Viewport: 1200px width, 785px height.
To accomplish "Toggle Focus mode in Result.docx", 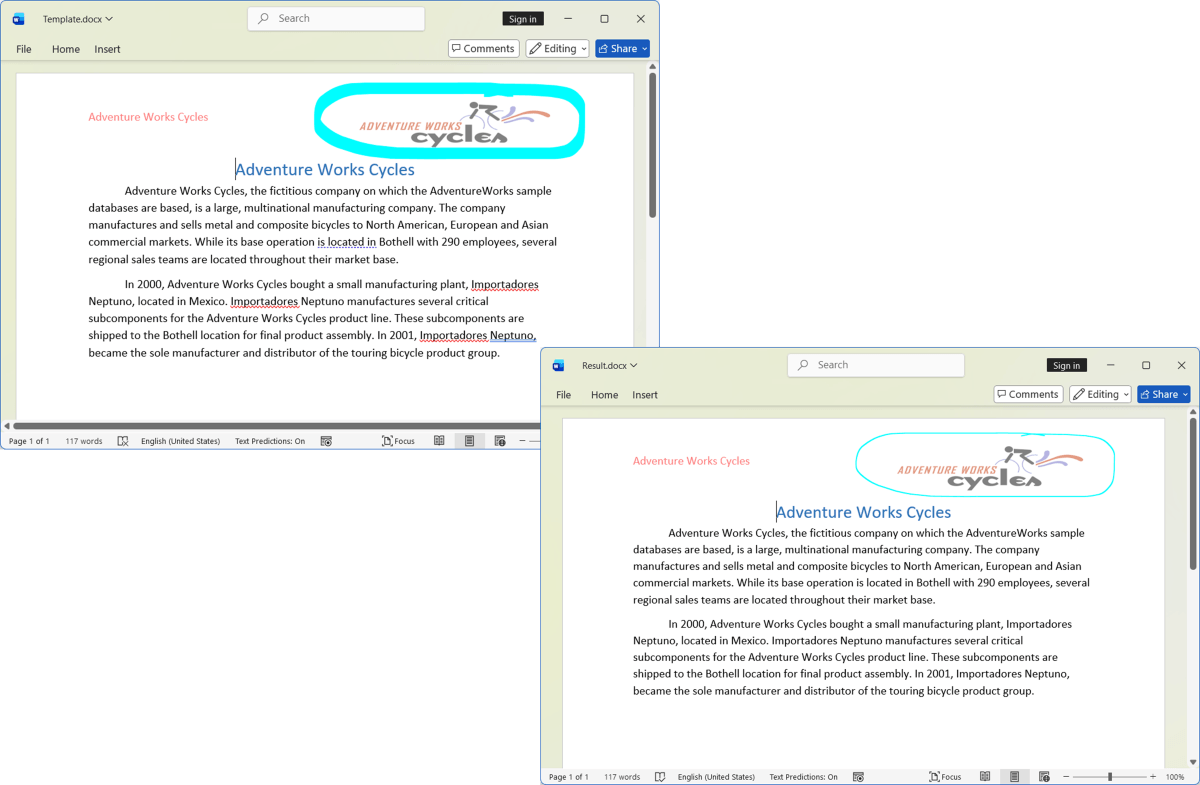I will point(945,777).
